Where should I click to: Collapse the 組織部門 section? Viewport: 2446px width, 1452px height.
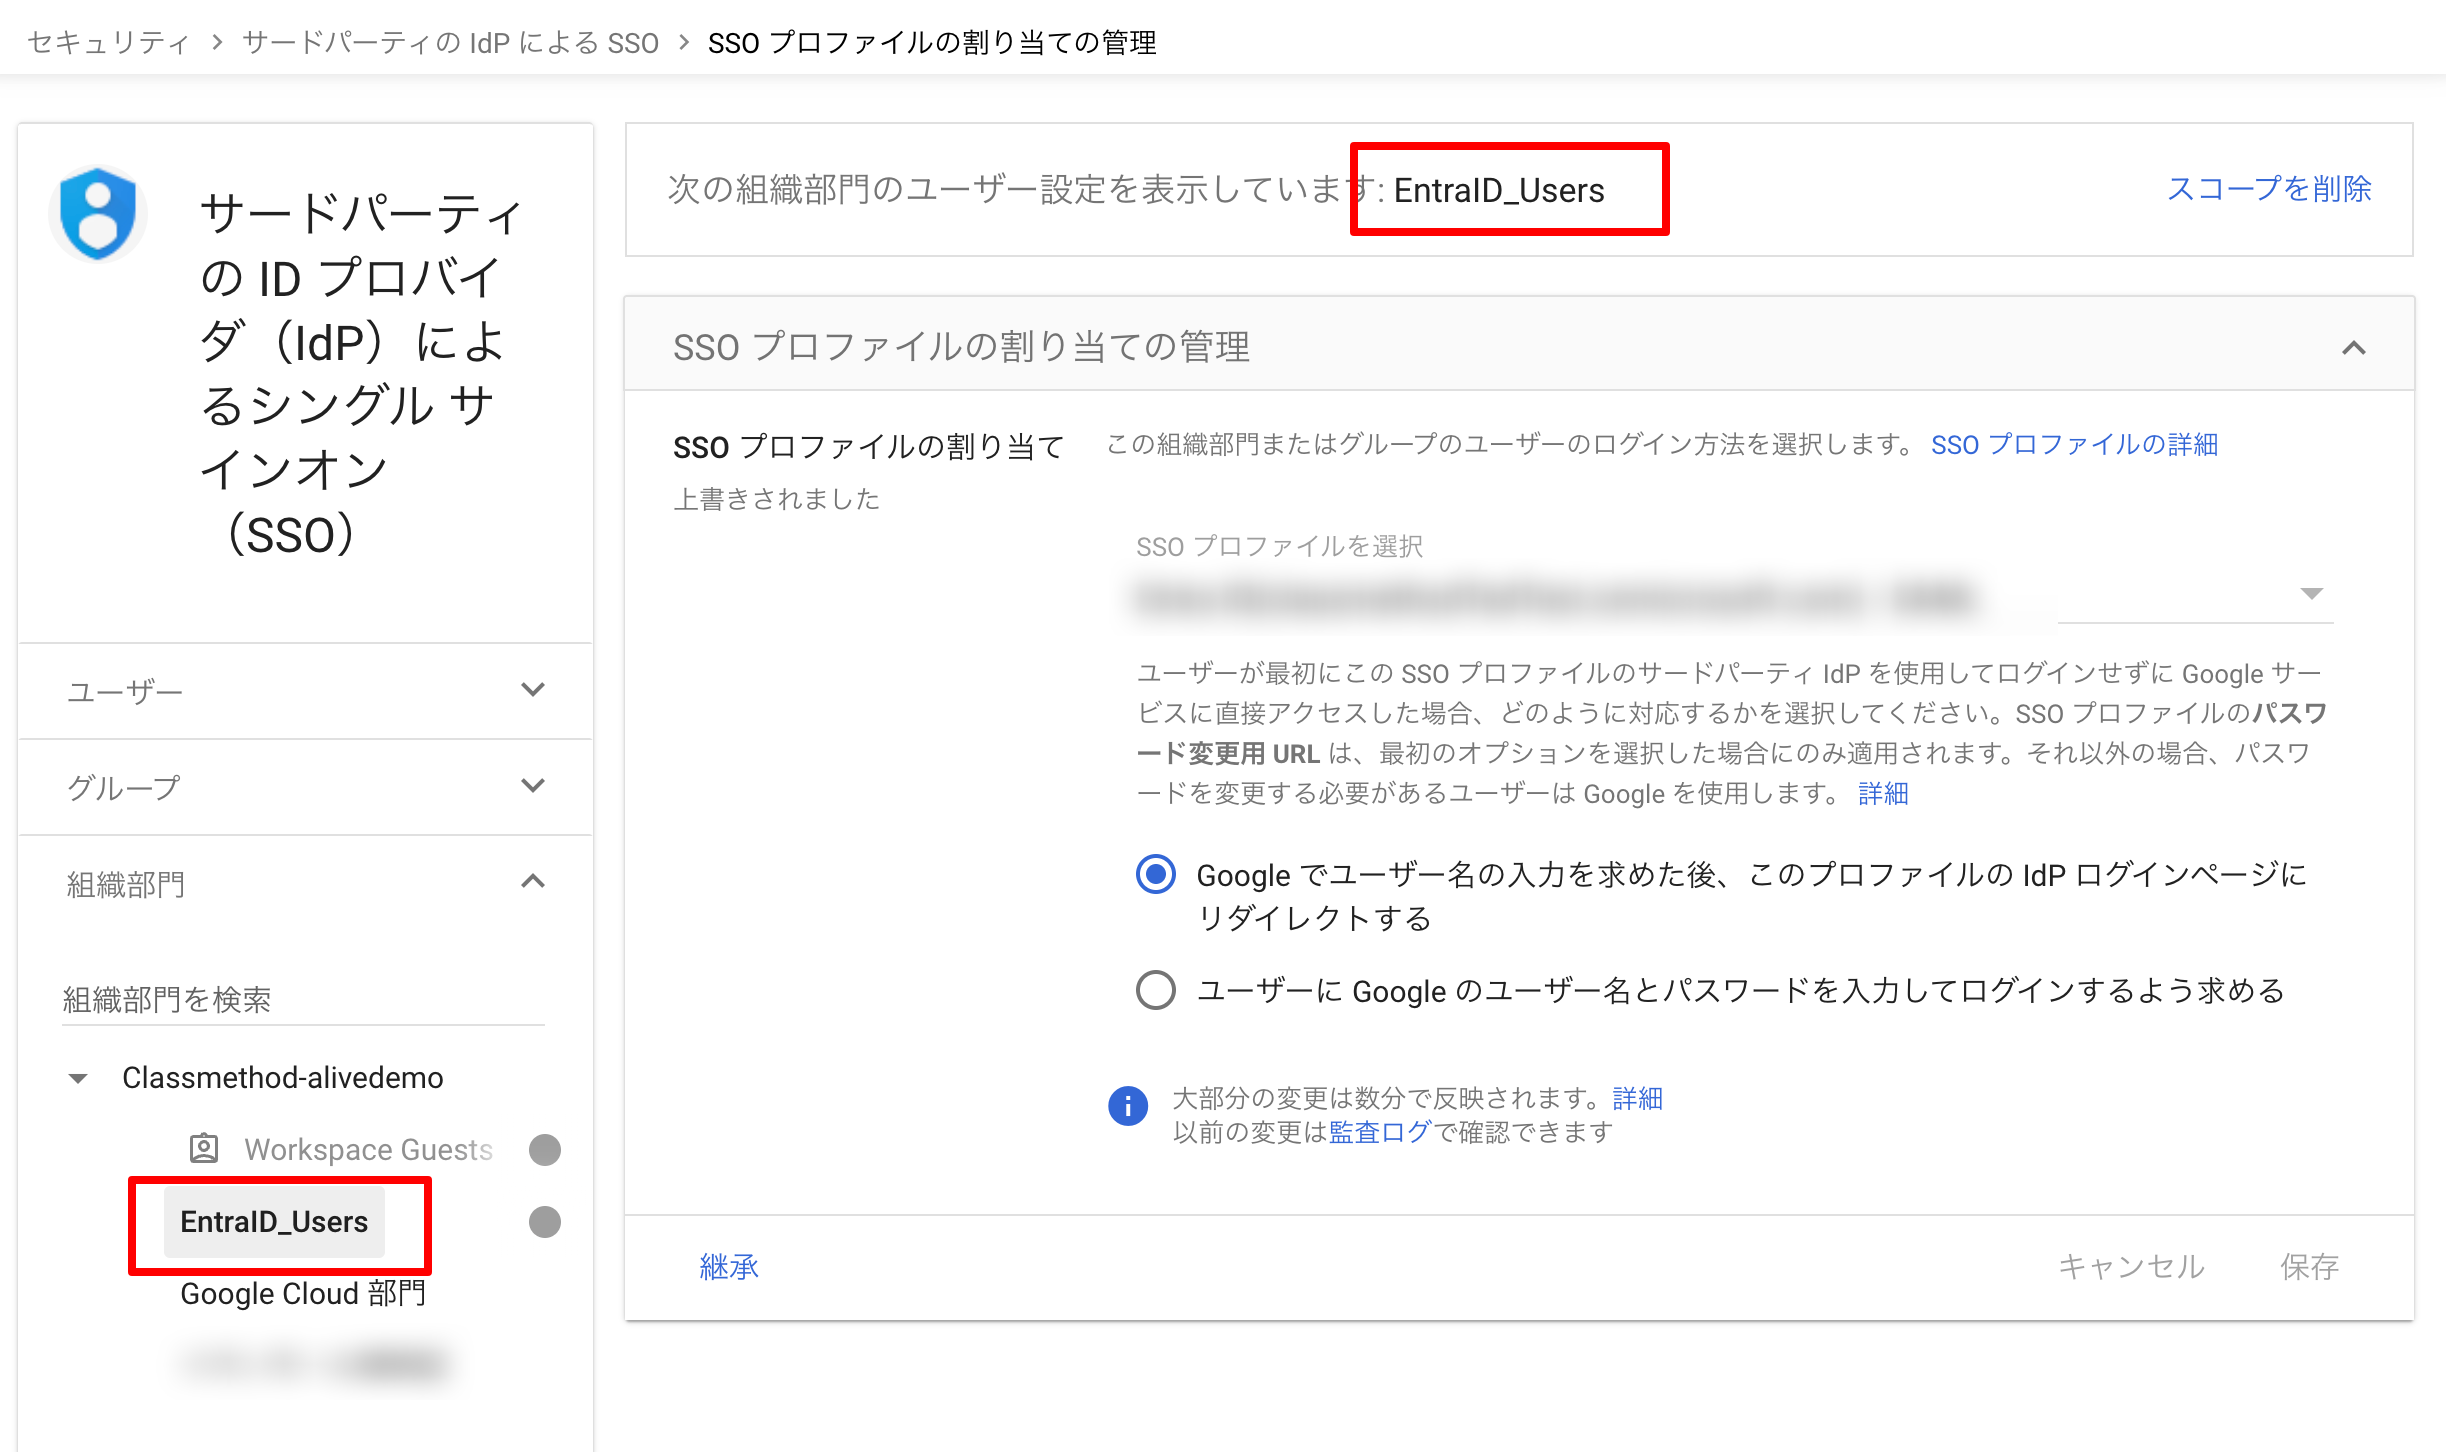(534, 881)
